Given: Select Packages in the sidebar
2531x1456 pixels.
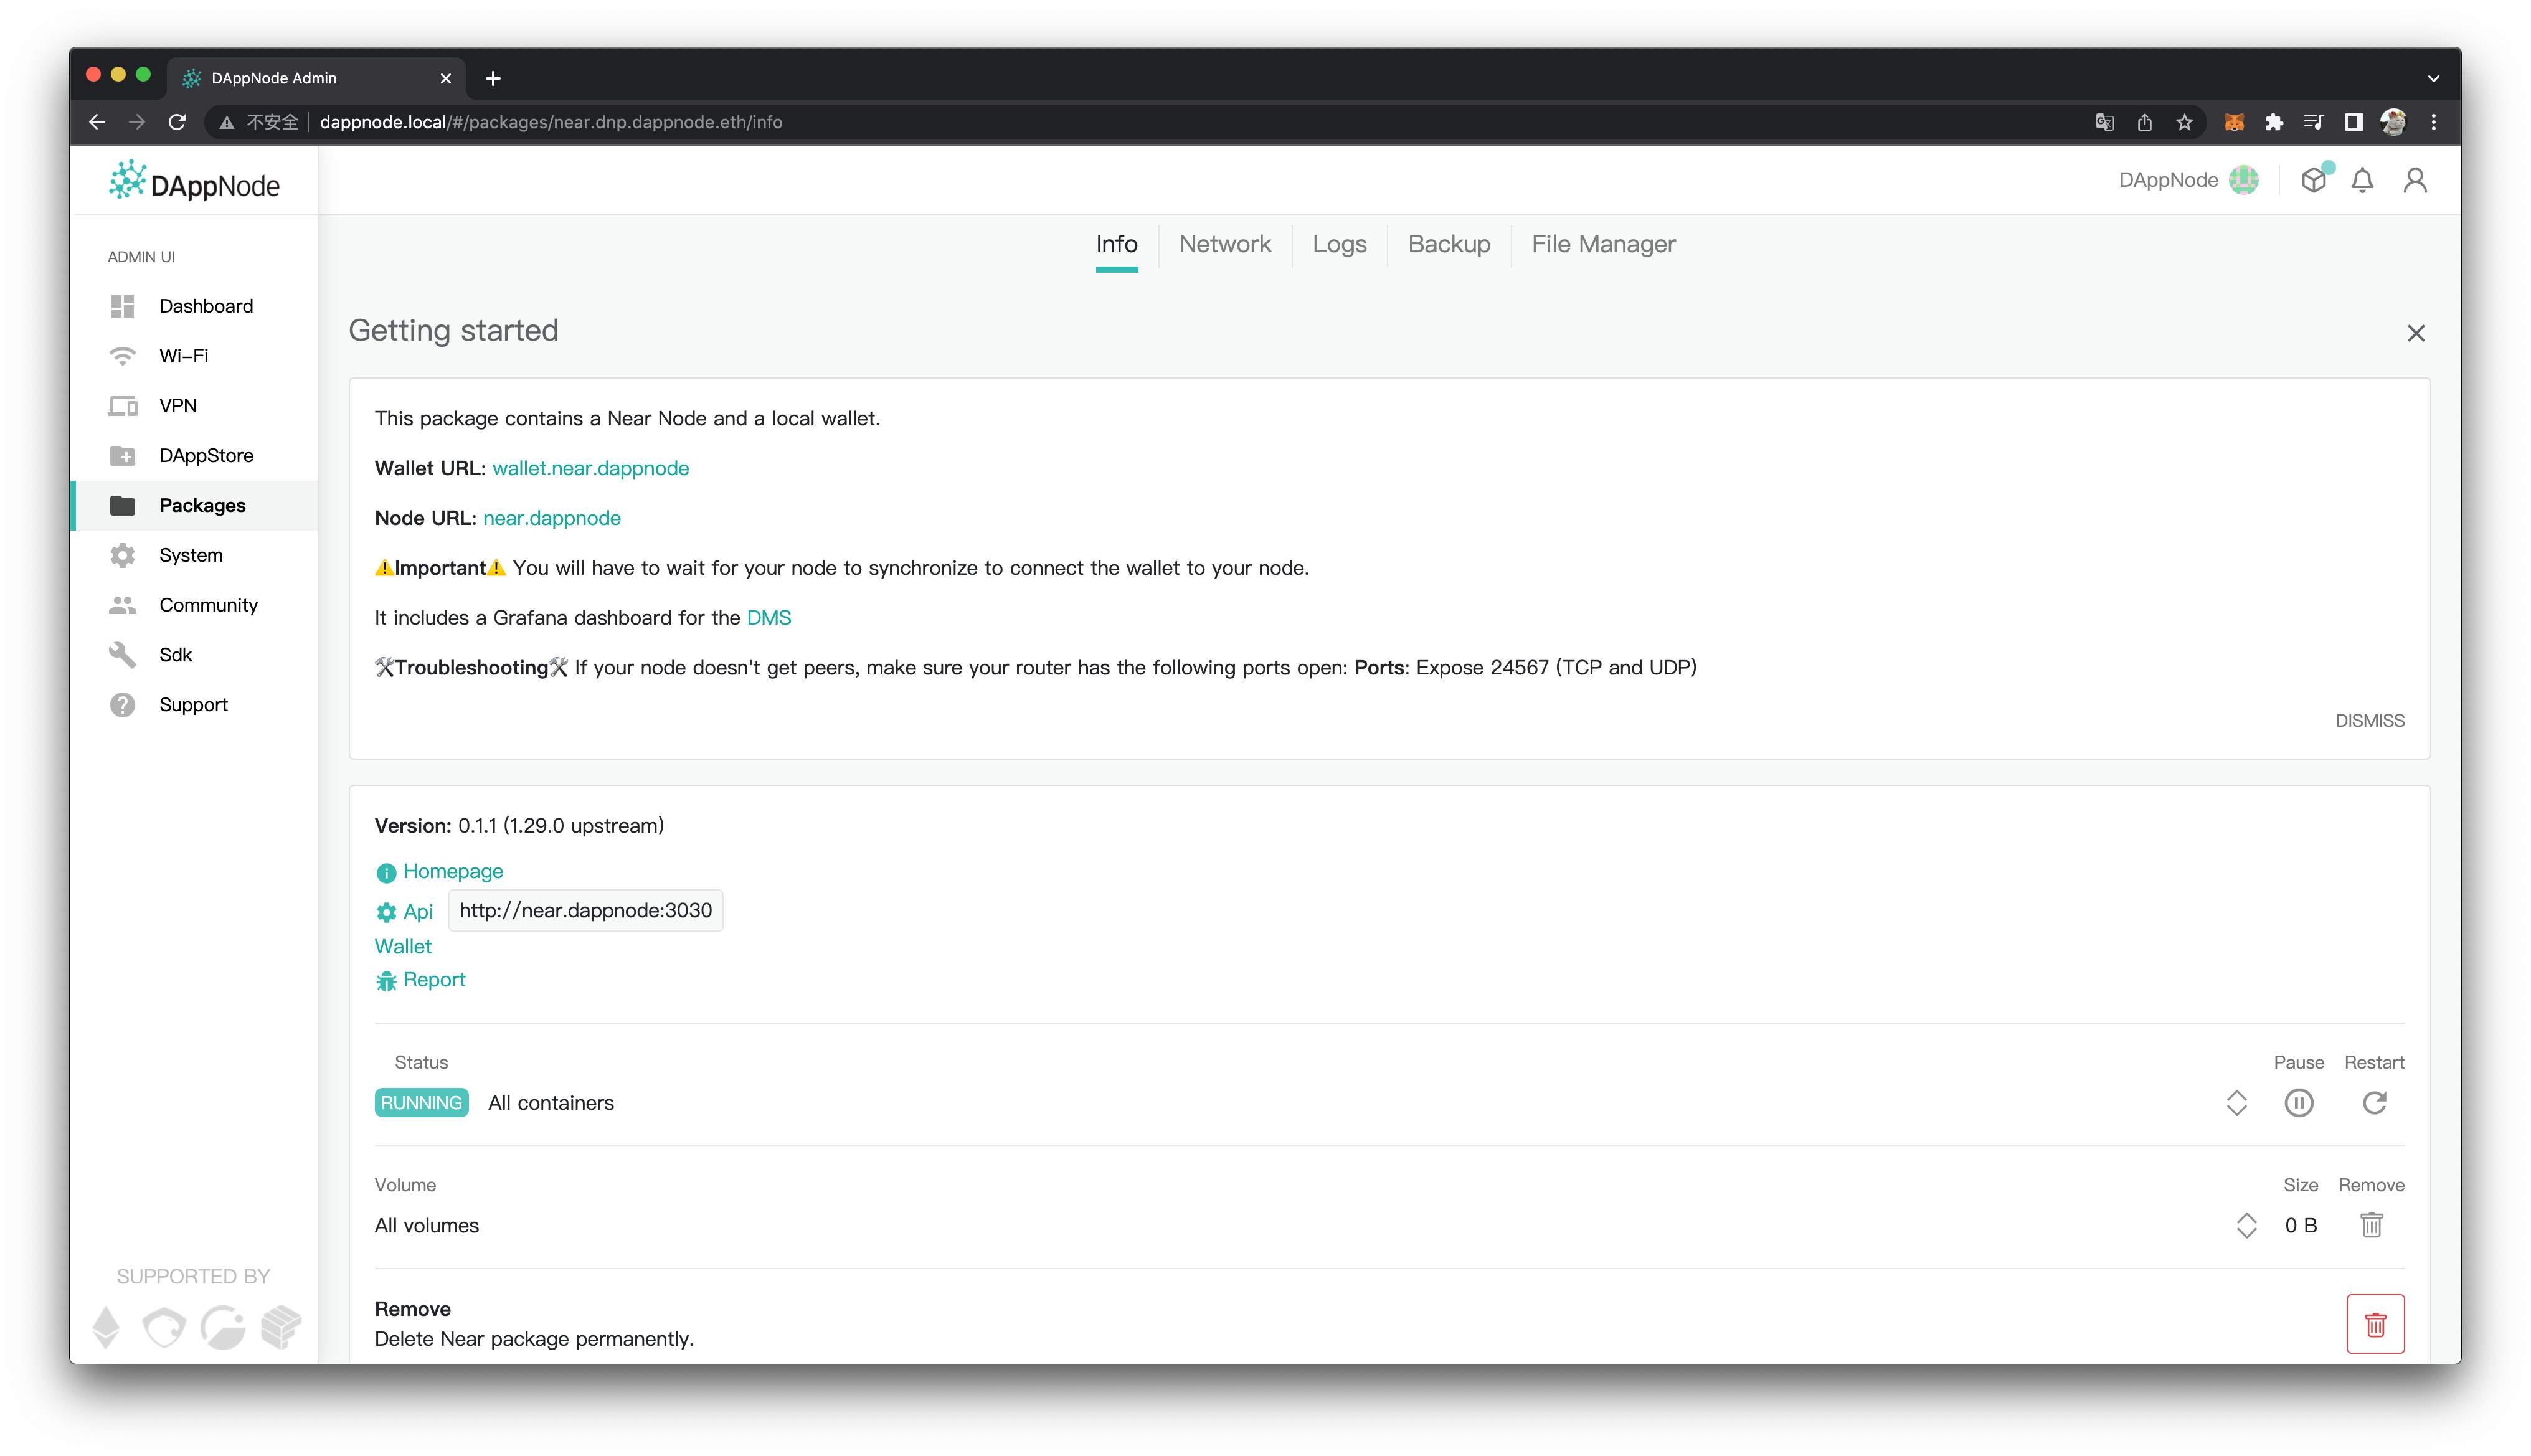Looking at the screenshot, I should [x=194, y=506].
